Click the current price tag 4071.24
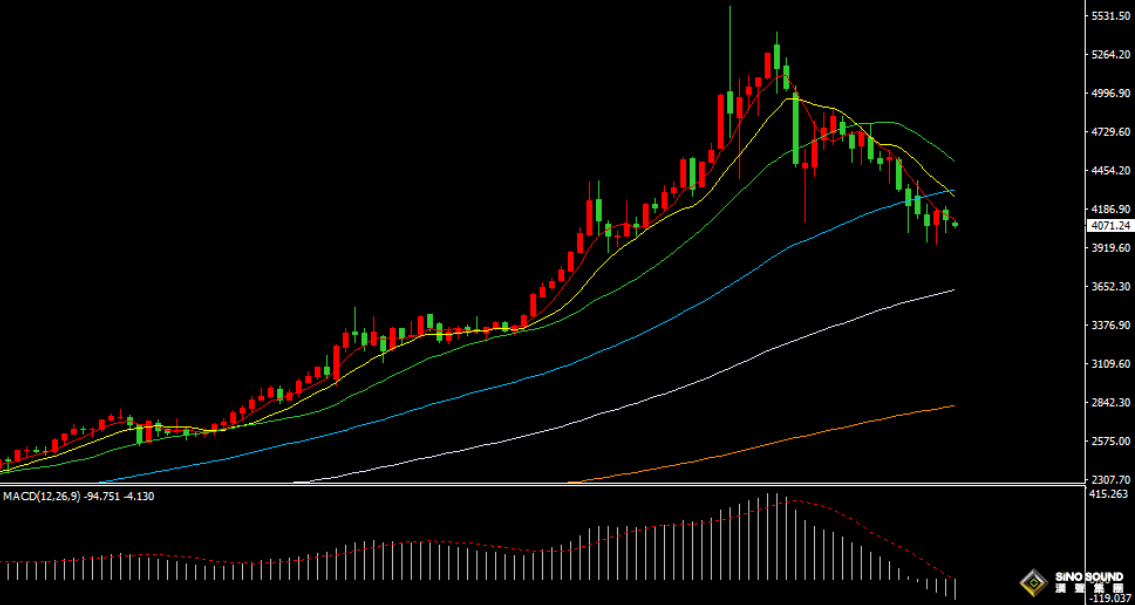The height and width of the screenshot is (605, 1135). (1110, 226)
